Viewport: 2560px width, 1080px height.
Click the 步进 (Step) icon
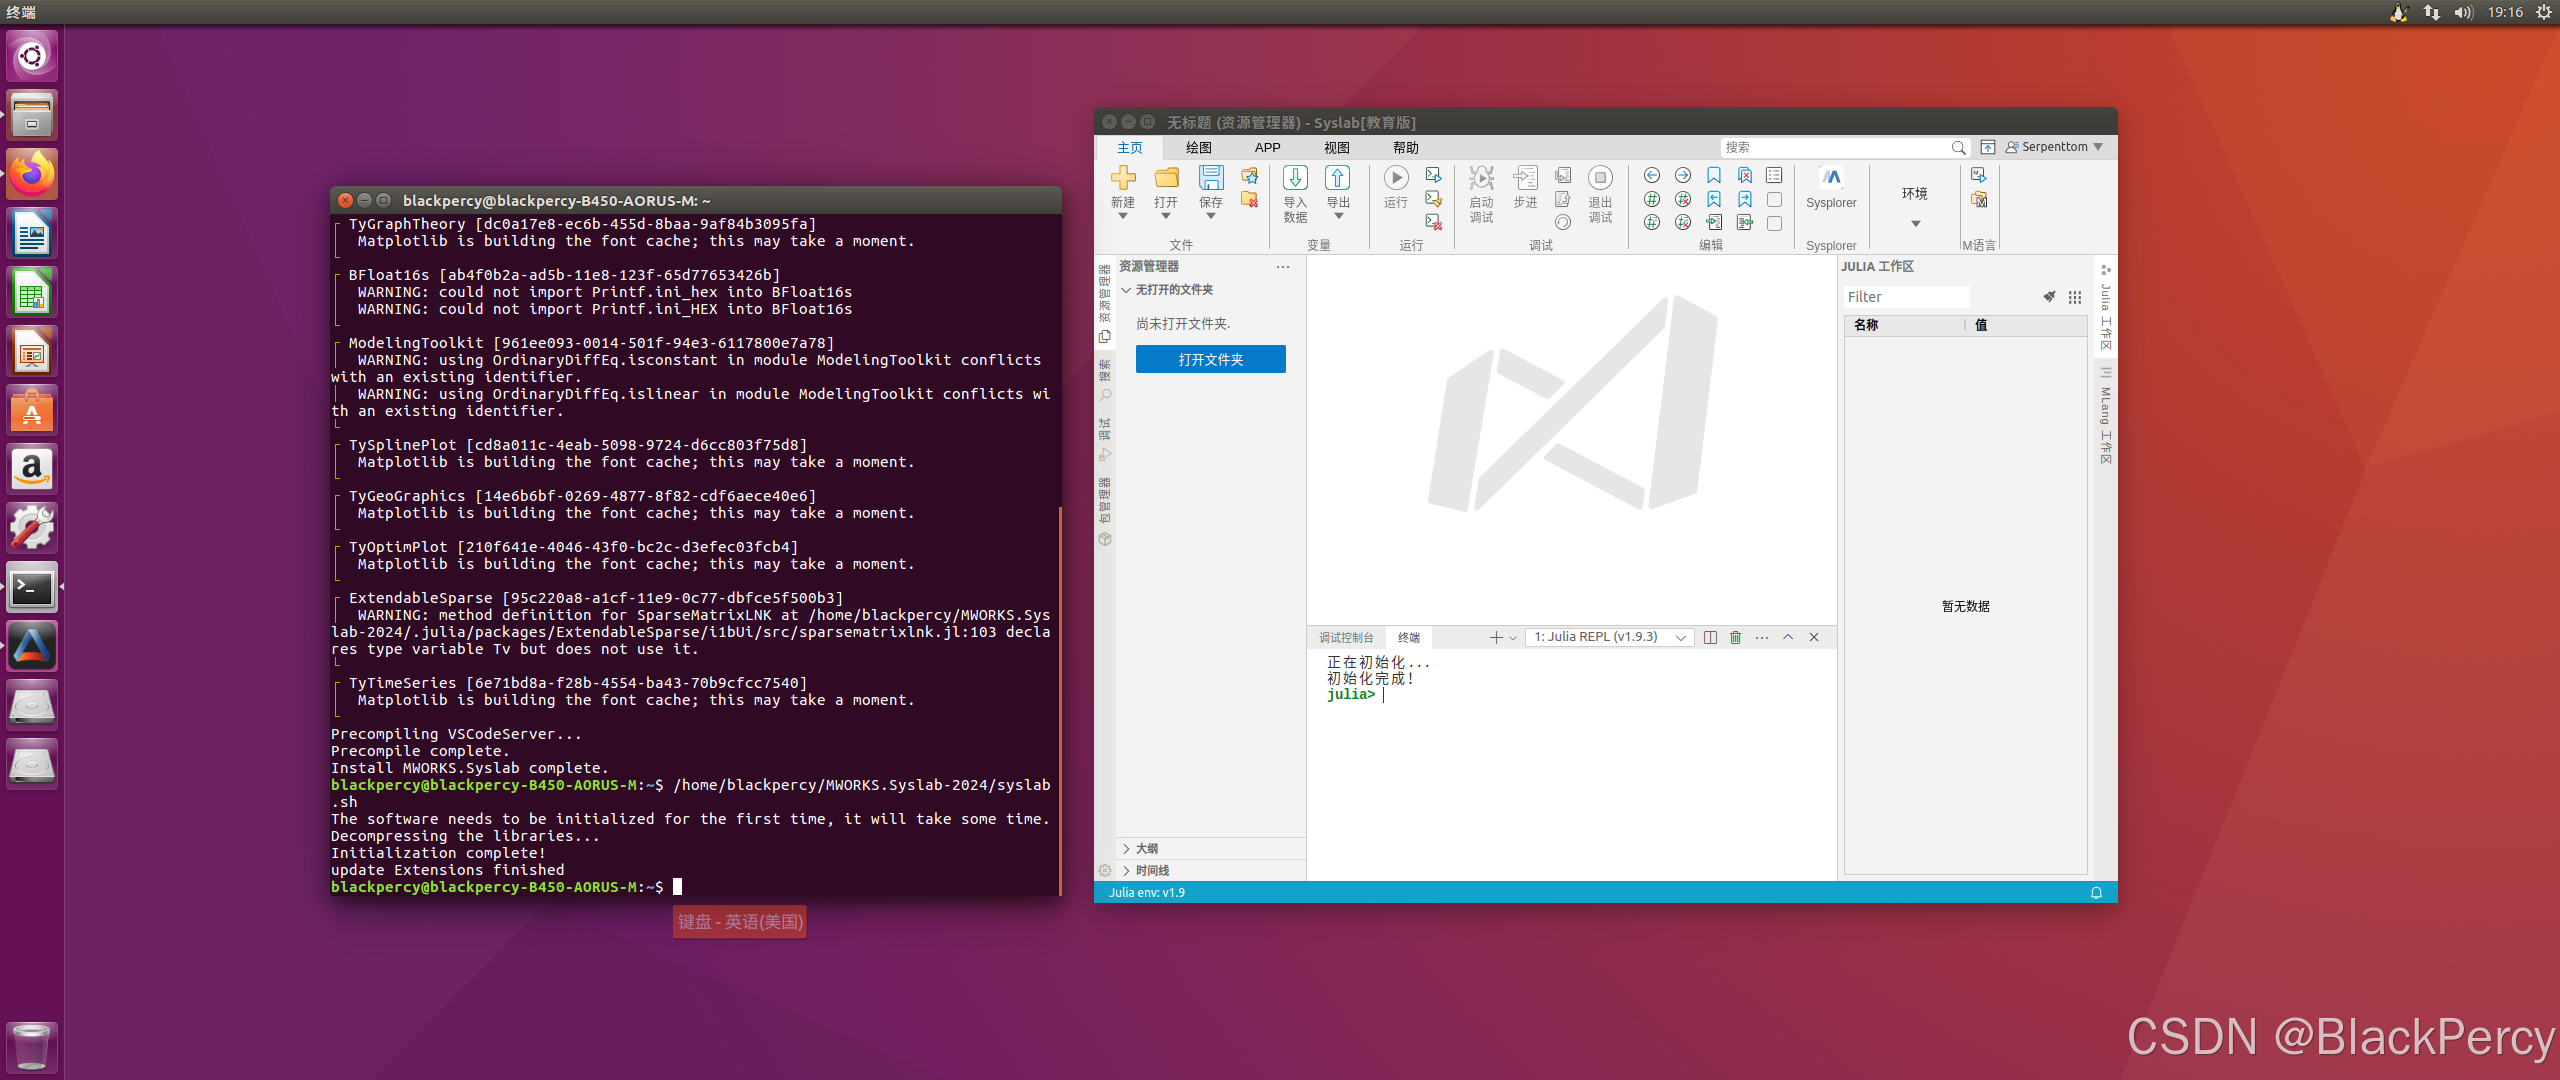point(1525,178)
